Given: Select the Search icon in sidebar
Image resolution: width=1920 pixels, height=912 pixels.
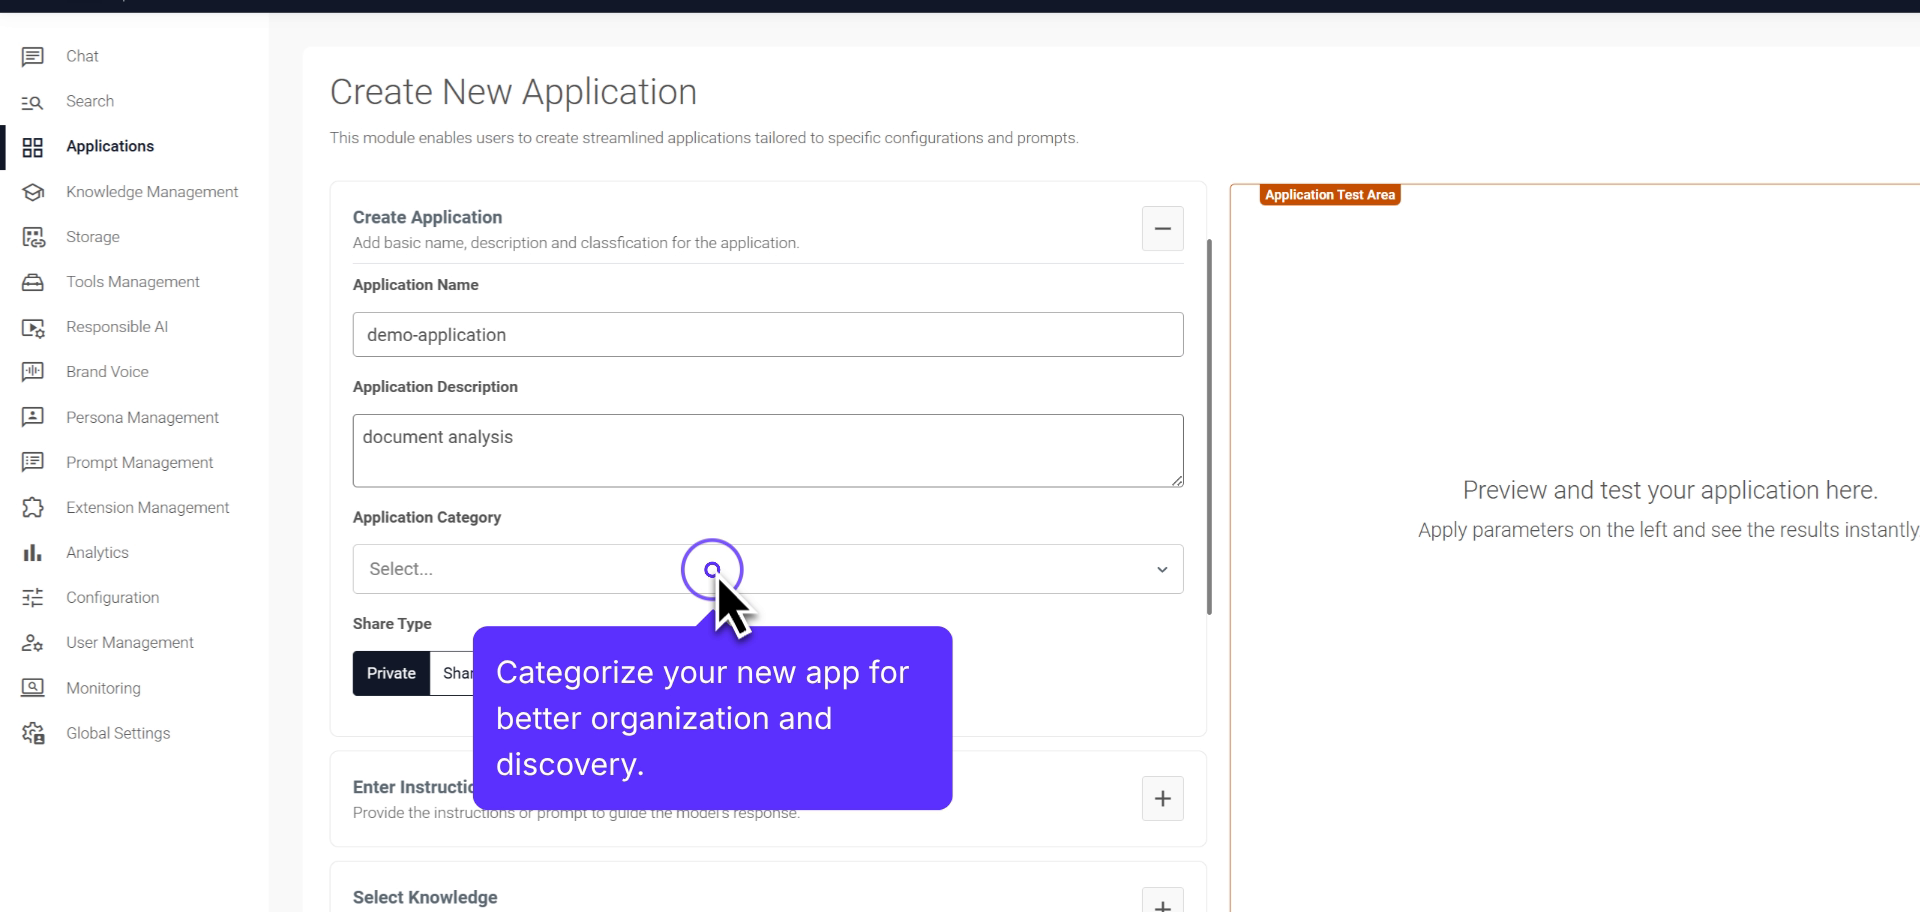Looking at the screenshot, I should [33, 101].
